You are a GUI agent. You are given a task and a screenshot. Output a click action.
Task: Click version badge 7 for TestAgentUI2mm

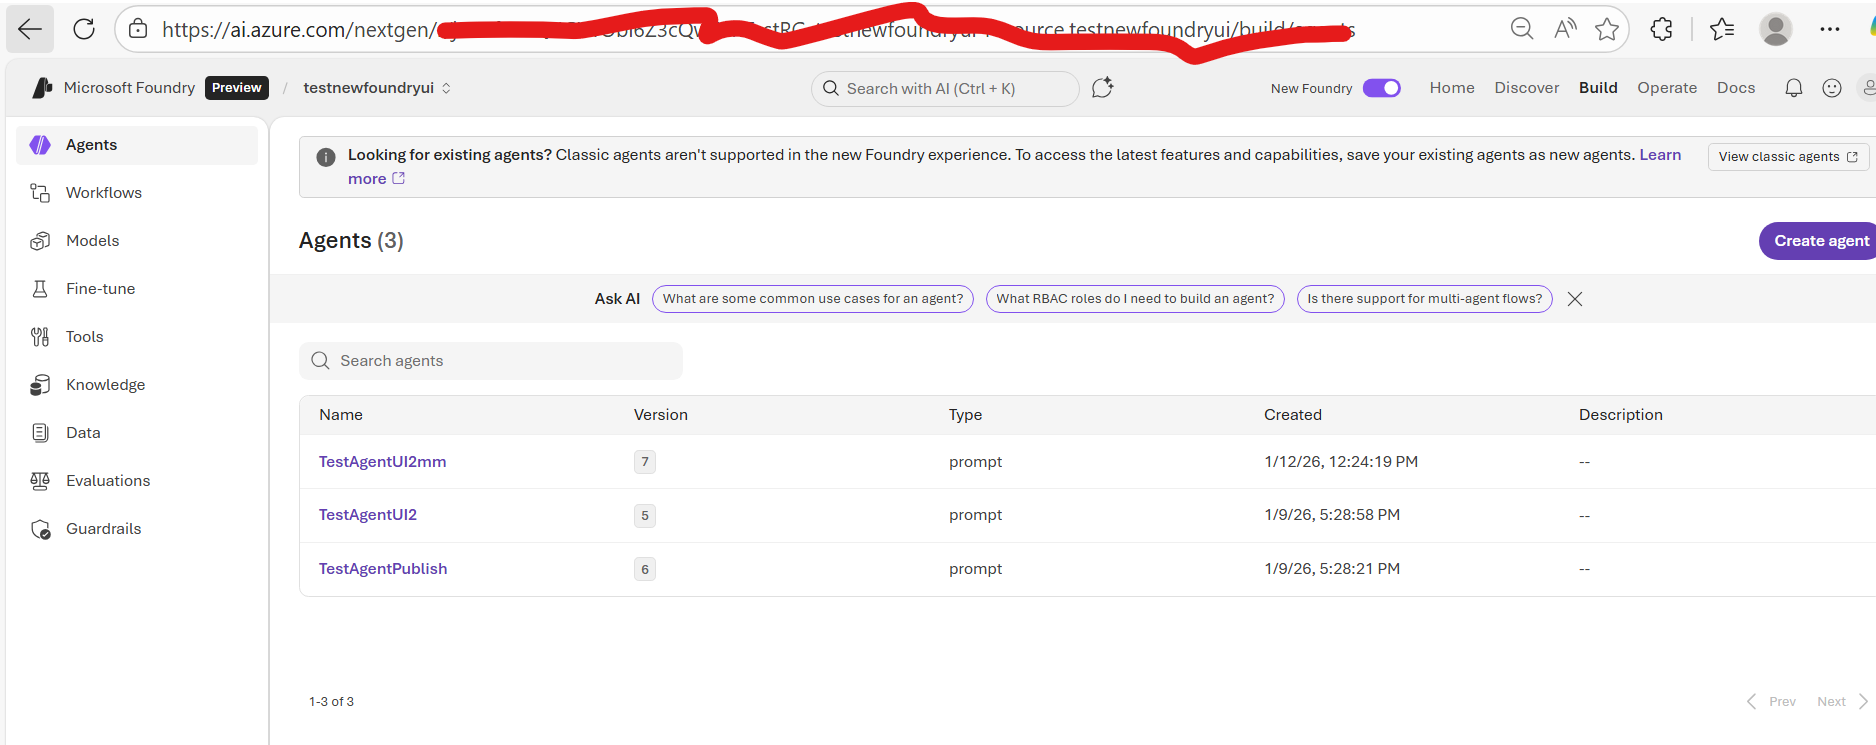coord(645,462)
